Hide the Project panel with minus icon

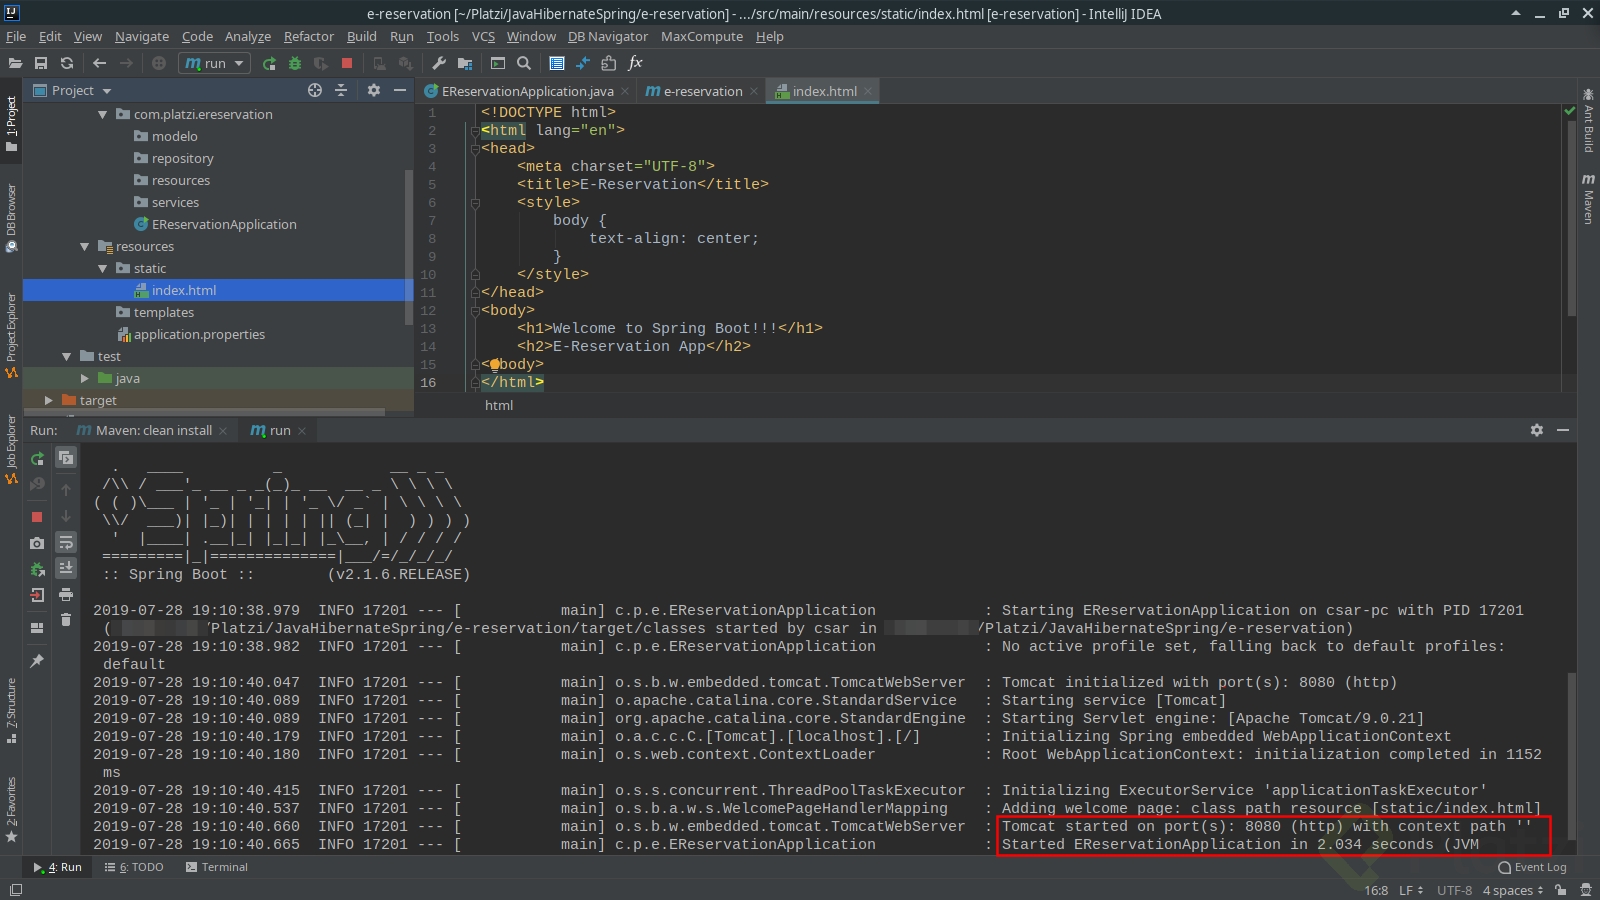pyautogui.click(x=400, y=90)
